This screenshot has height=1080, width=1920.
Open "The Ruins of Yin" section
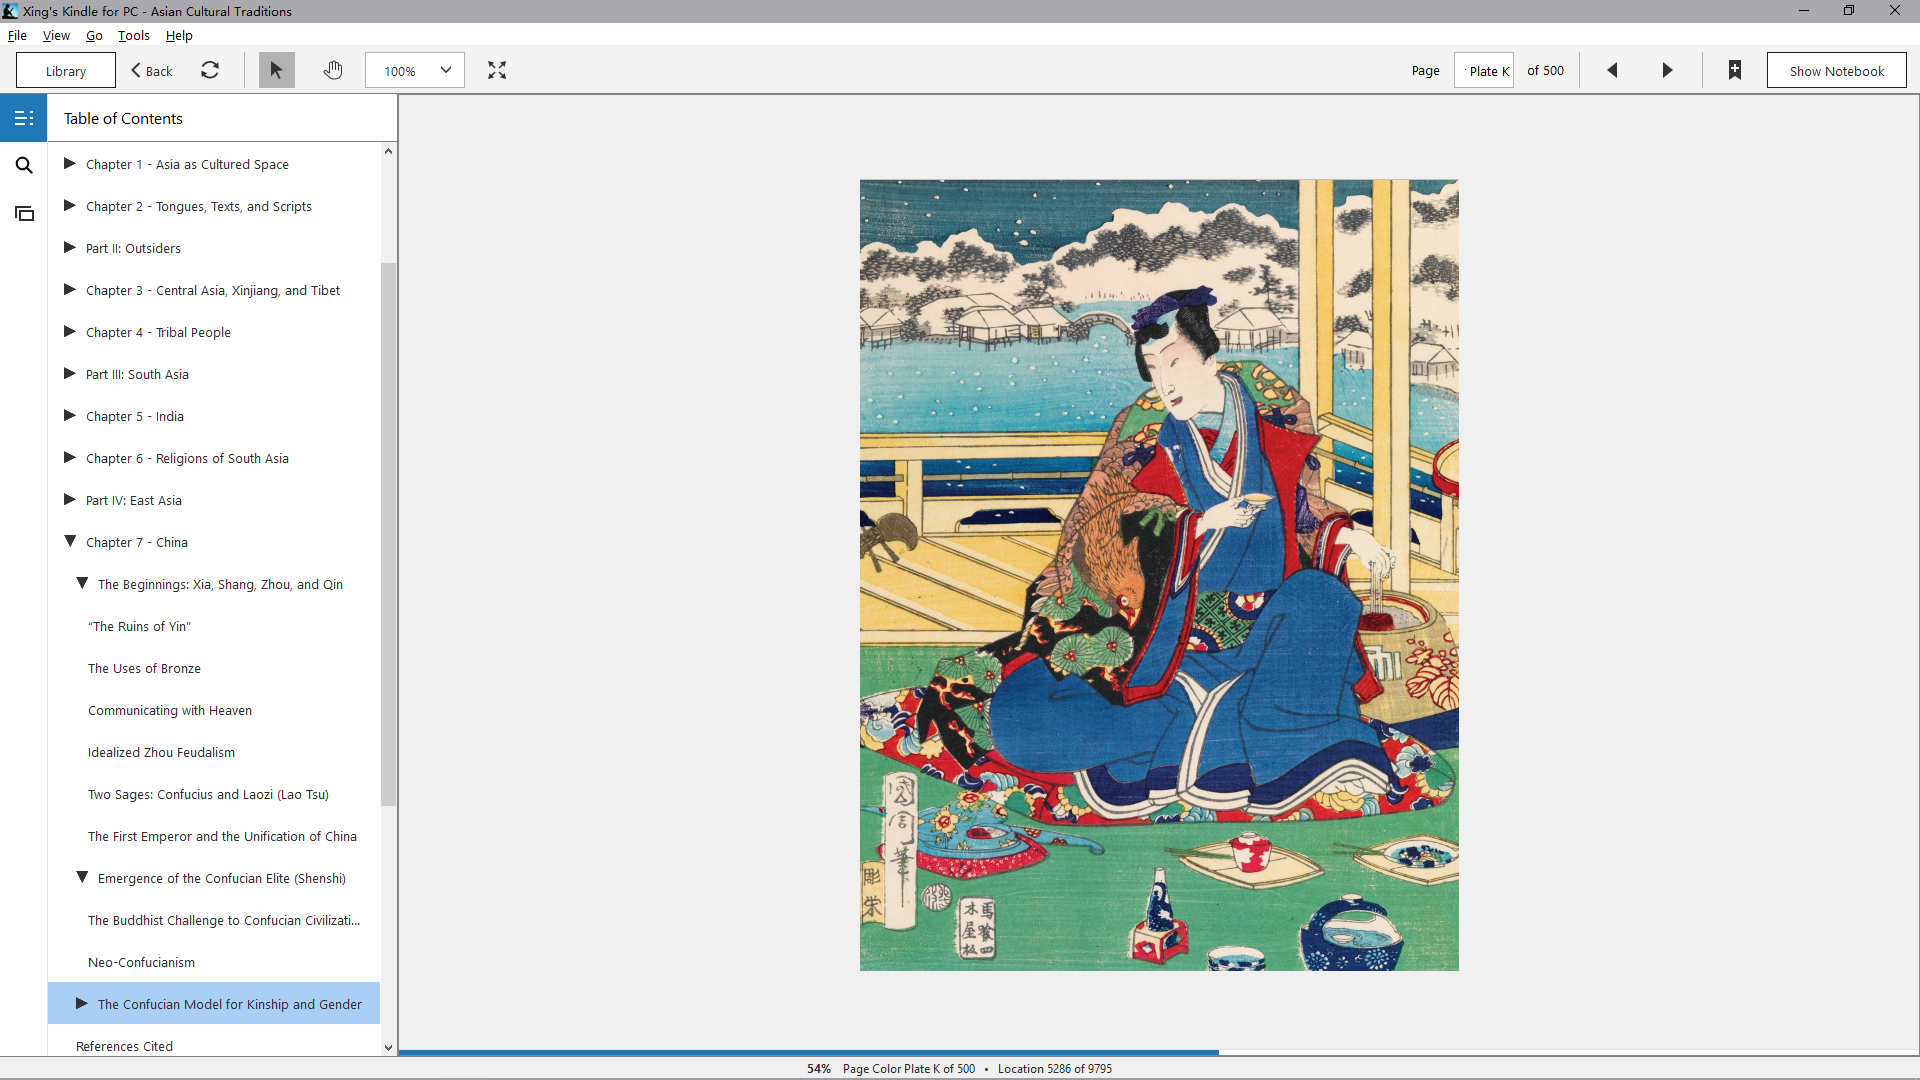point(139,626)
